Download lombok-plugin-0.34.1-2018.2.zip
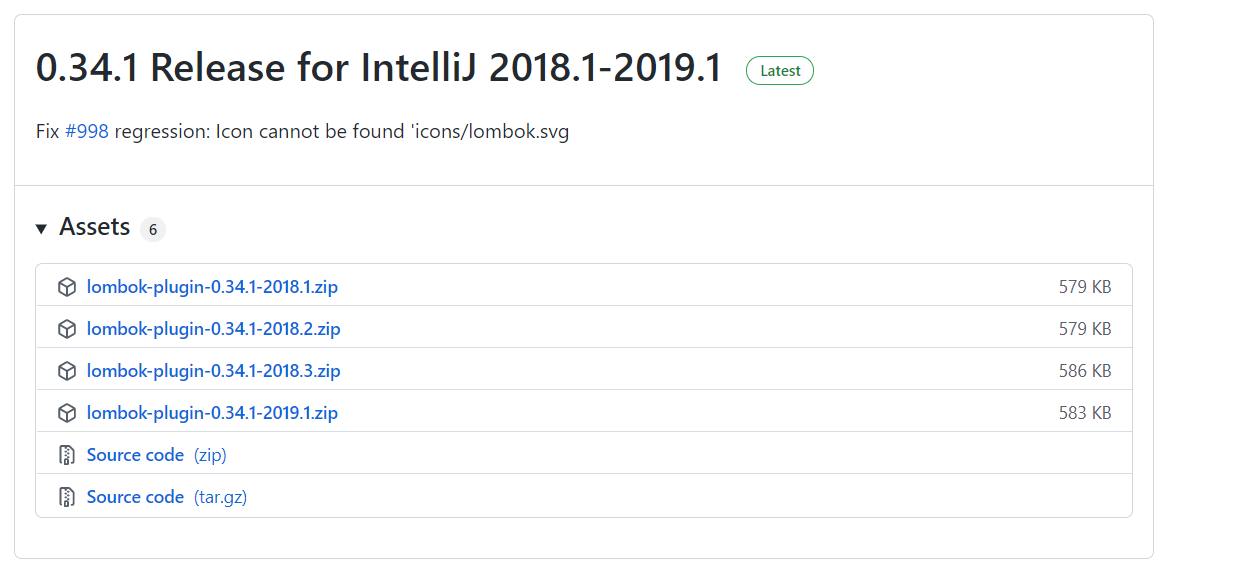 point(213,329)
